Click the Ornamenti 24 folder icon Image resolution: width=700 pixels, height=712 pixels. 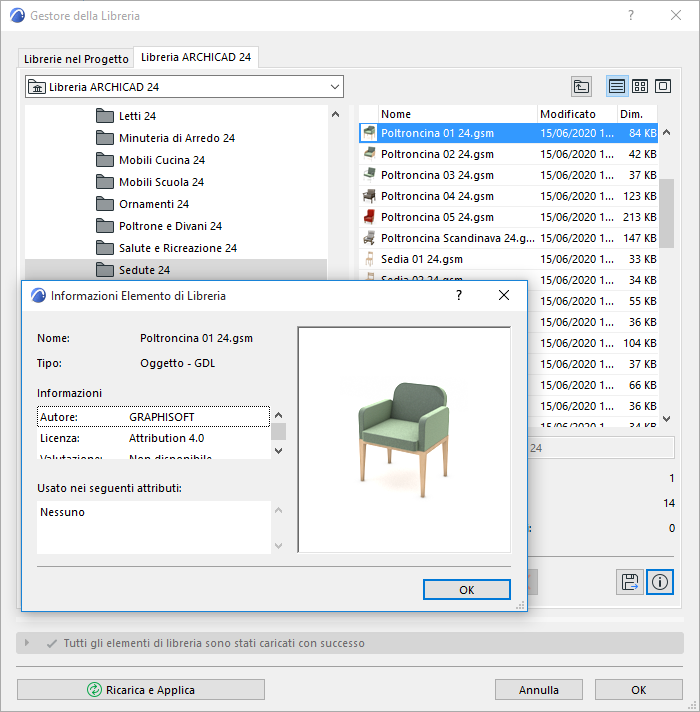[x=105, y=204]
